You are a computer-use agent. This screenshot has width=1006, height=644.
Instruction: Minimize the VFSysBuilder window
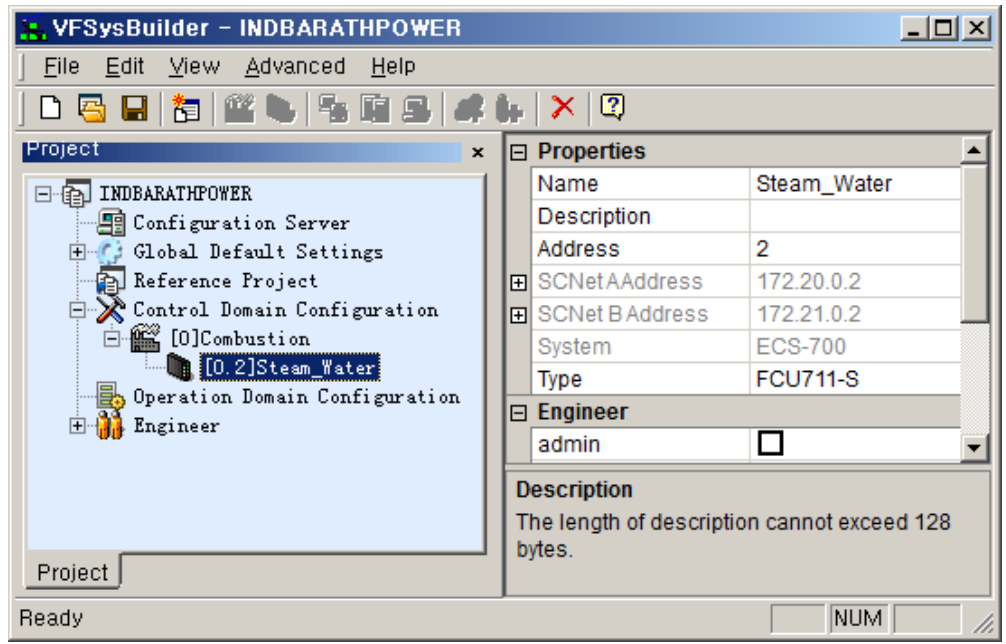click(x=915, y=29)
